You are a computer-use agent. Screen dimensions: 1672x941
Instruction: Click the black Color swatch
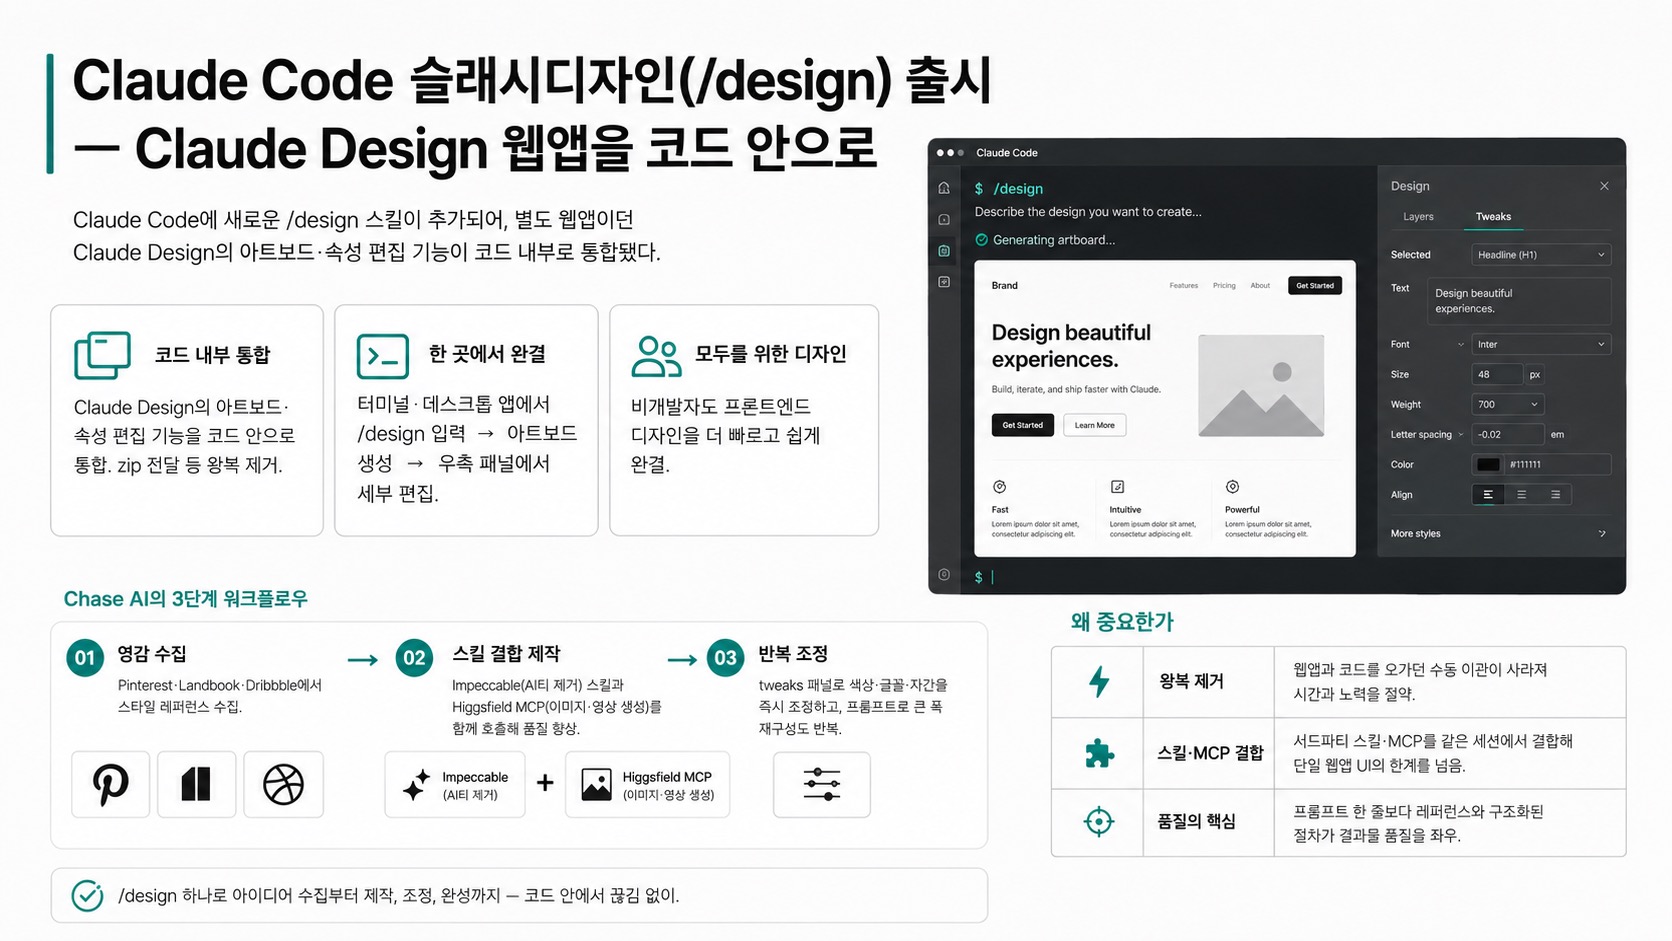coord(1488,465)
